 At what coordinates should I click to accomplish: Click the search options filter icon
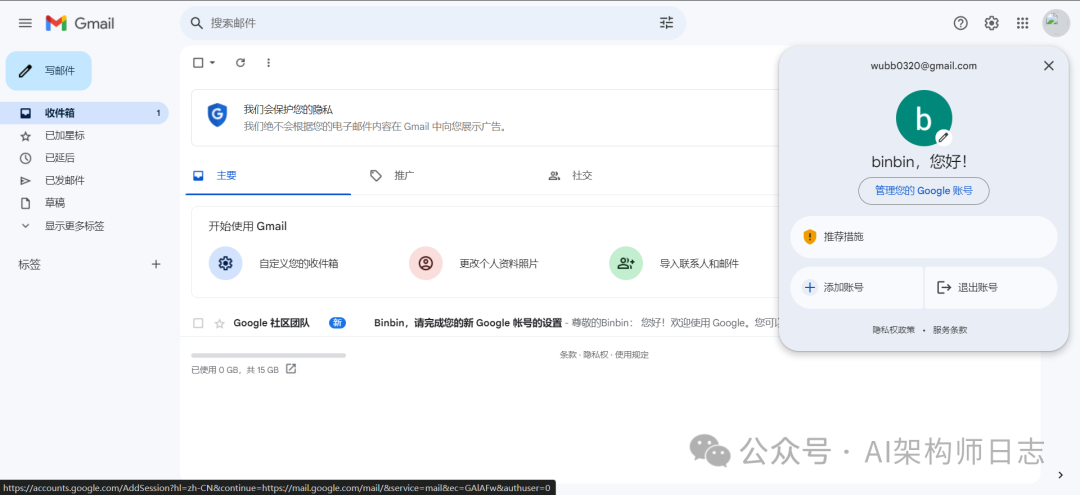pos(666,23)
